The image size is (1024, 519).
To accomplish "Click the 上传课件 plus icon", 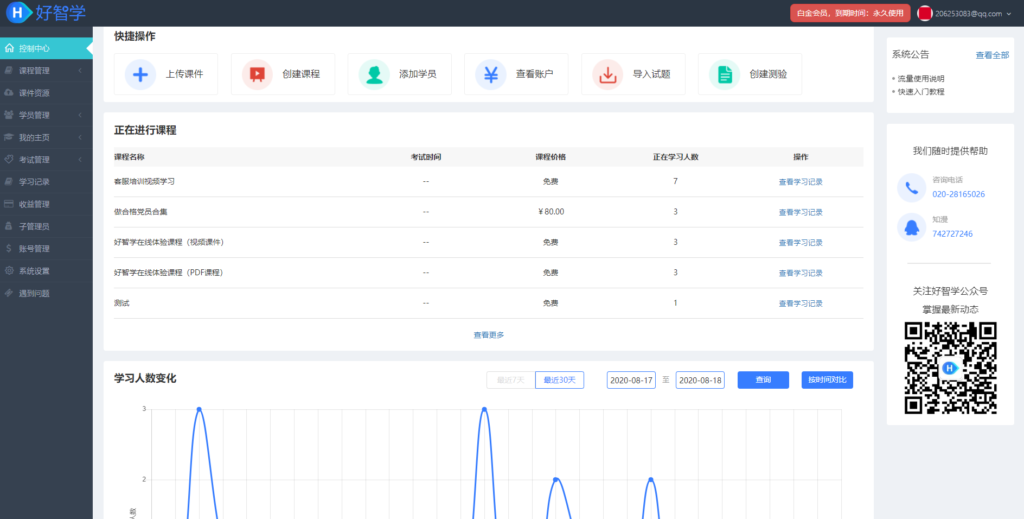I will pyautogui.click(x=140, y=74).
